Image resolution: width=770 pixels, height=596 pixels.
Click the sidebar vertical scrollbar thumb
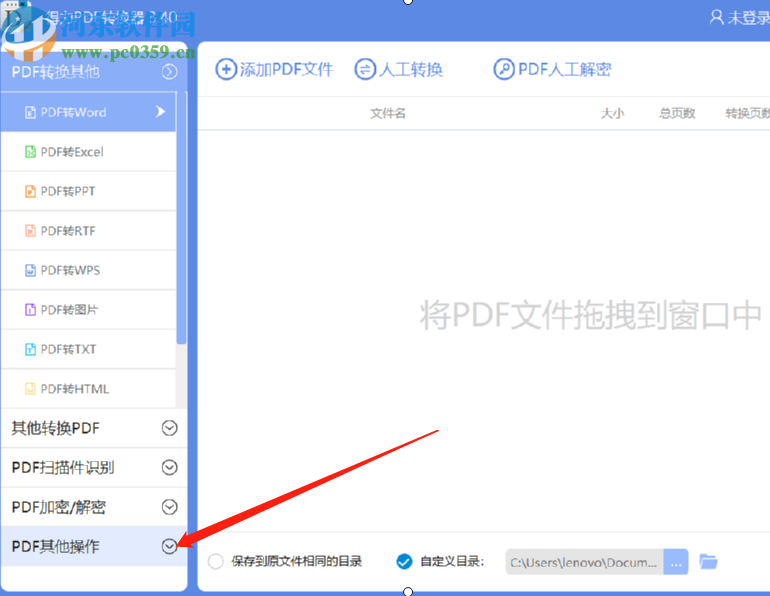pos(181,218)
